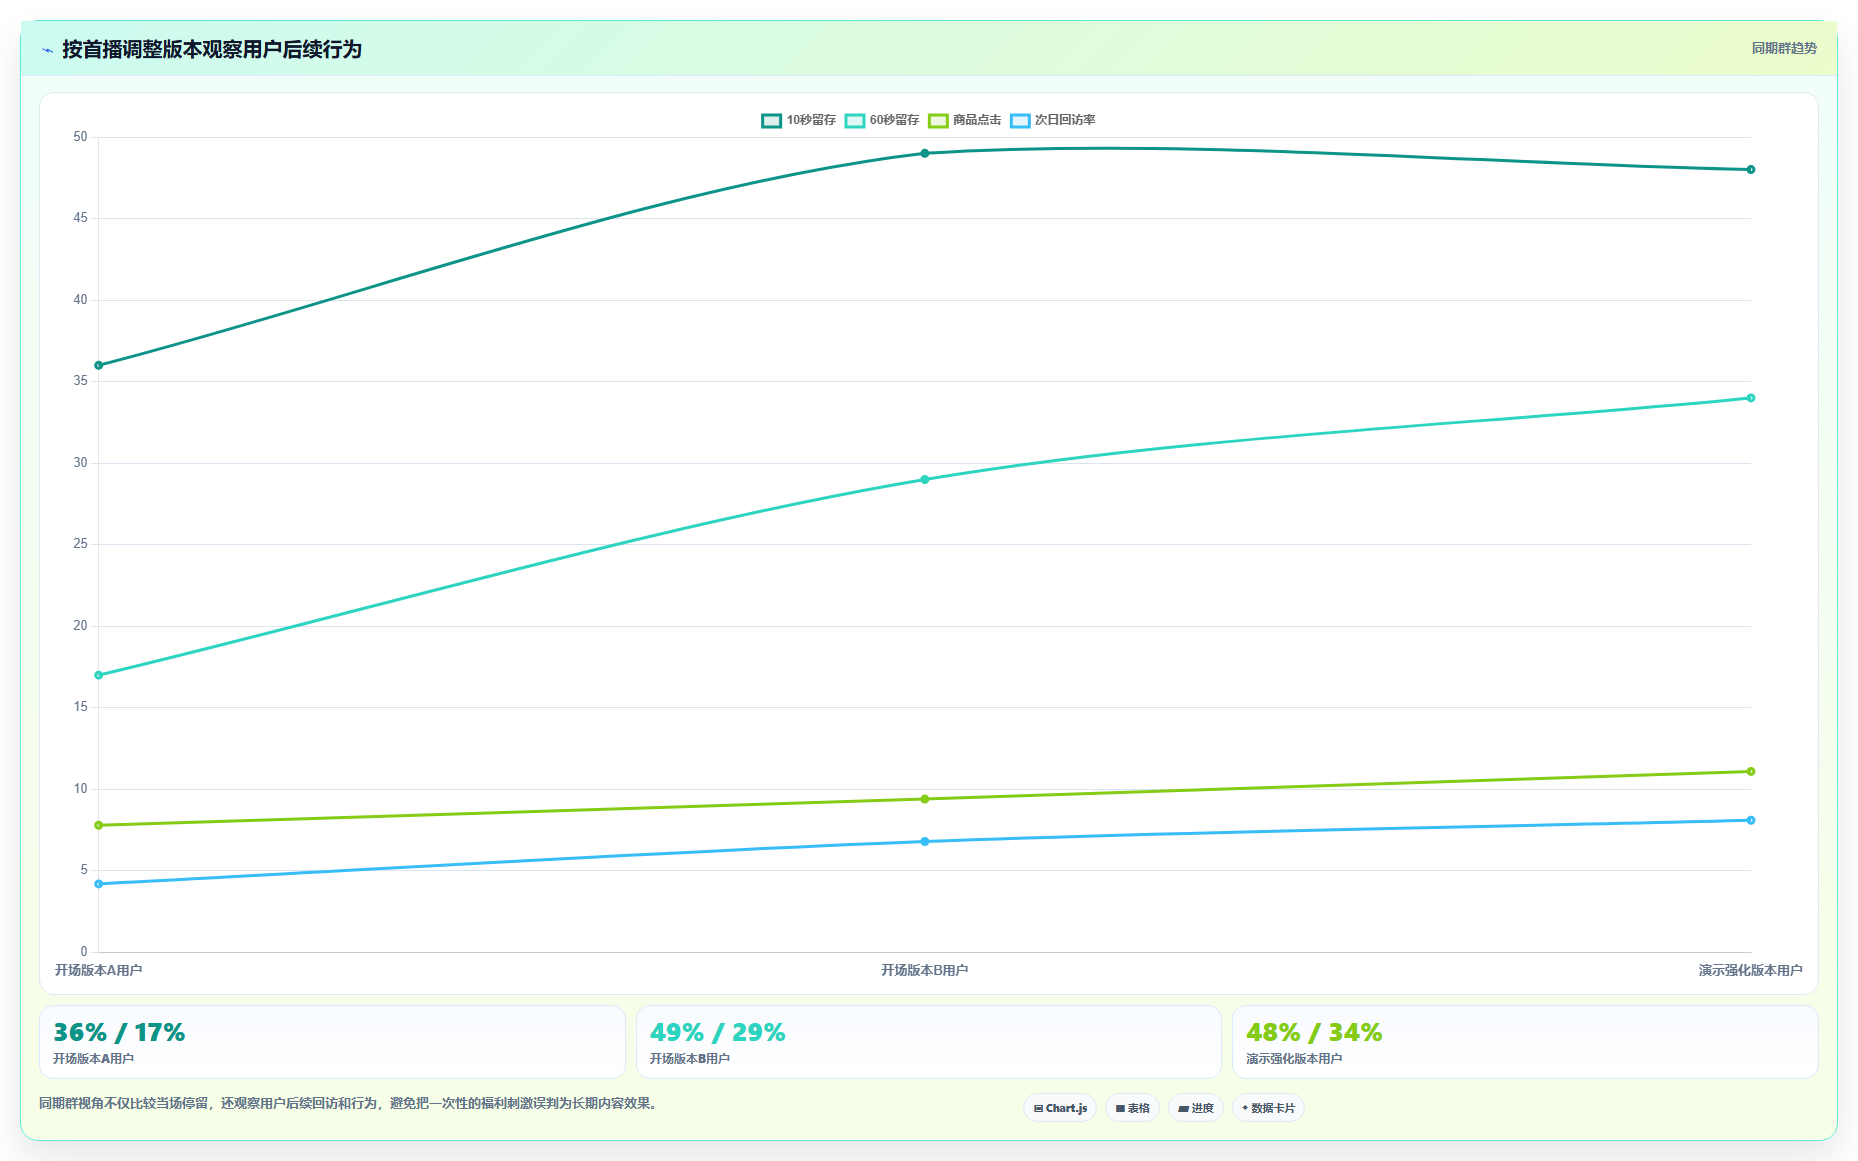This screenshot has height=1161, width=1858.
Task: Open the 49% / 29% summary card
Action: (x=928, y=1042)
